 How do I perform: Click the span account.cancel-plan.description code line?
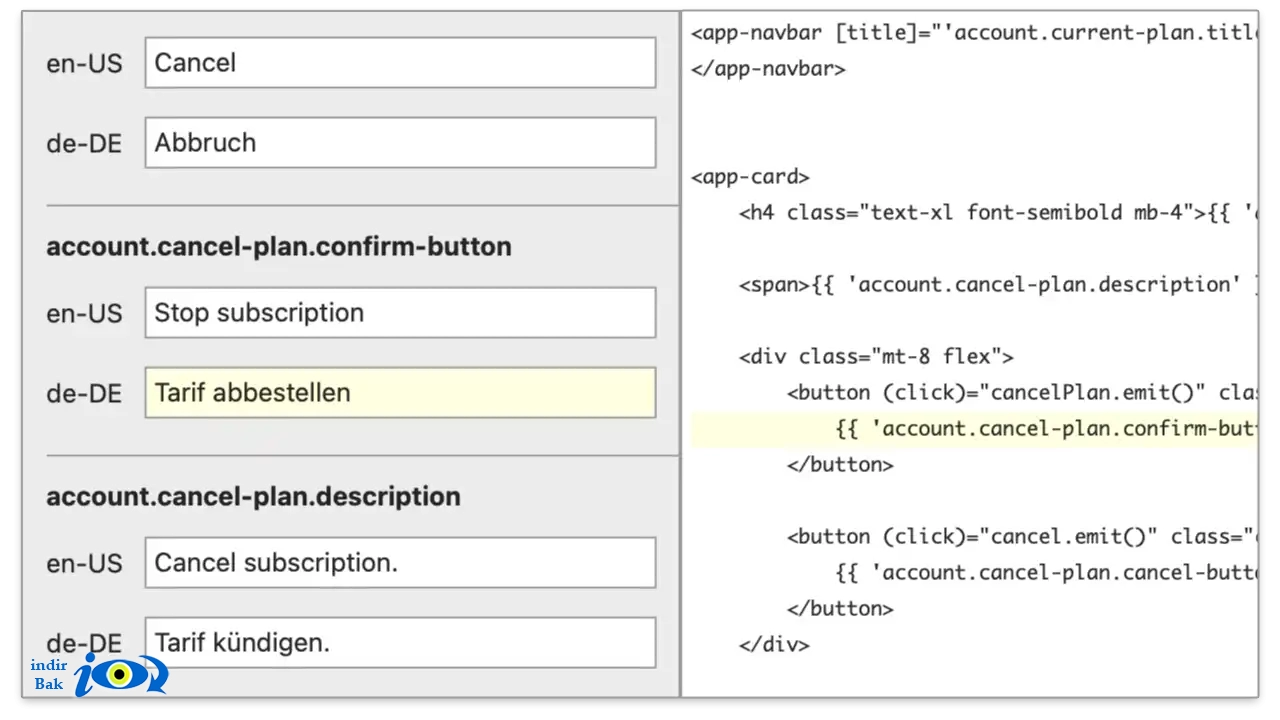pos(997,285)
